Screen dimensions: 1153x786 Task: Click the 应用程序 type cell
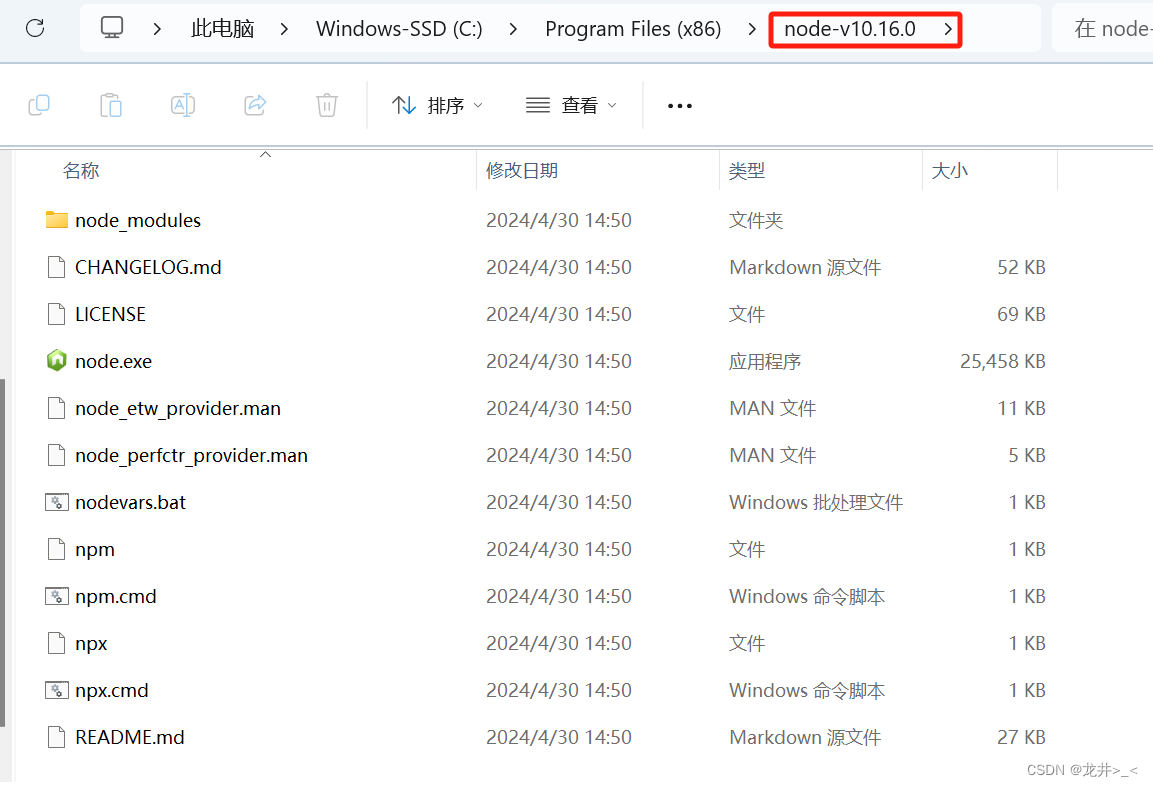pos(765,362)
